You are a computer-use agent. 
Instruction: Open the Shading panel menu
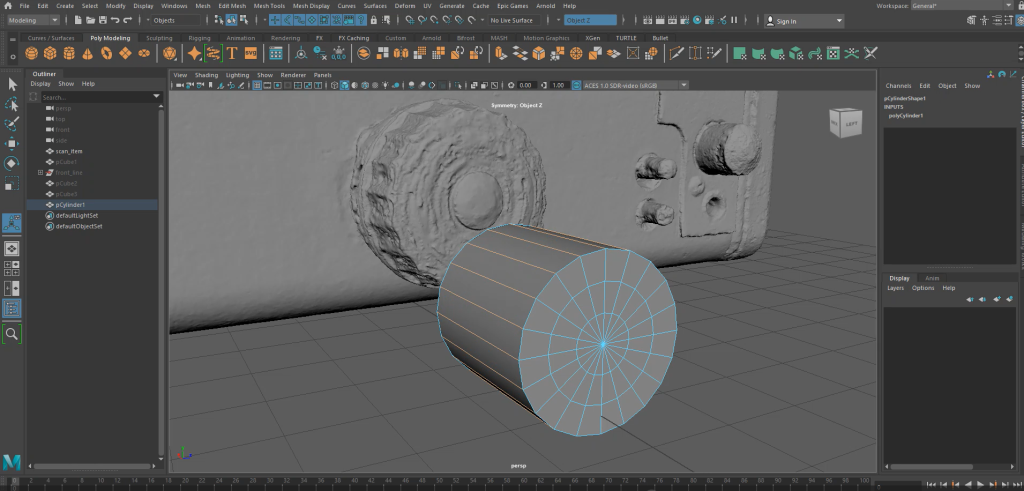[x=206, y=75]
